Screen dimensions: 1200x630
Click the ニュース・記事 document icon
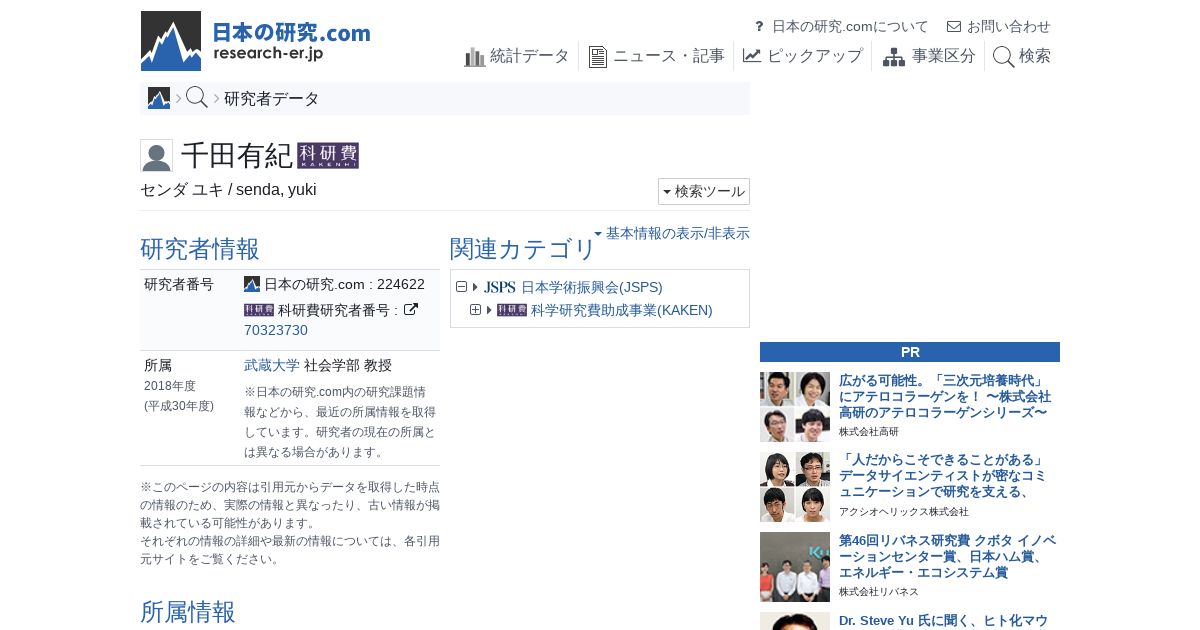click(x=598, y=57)
